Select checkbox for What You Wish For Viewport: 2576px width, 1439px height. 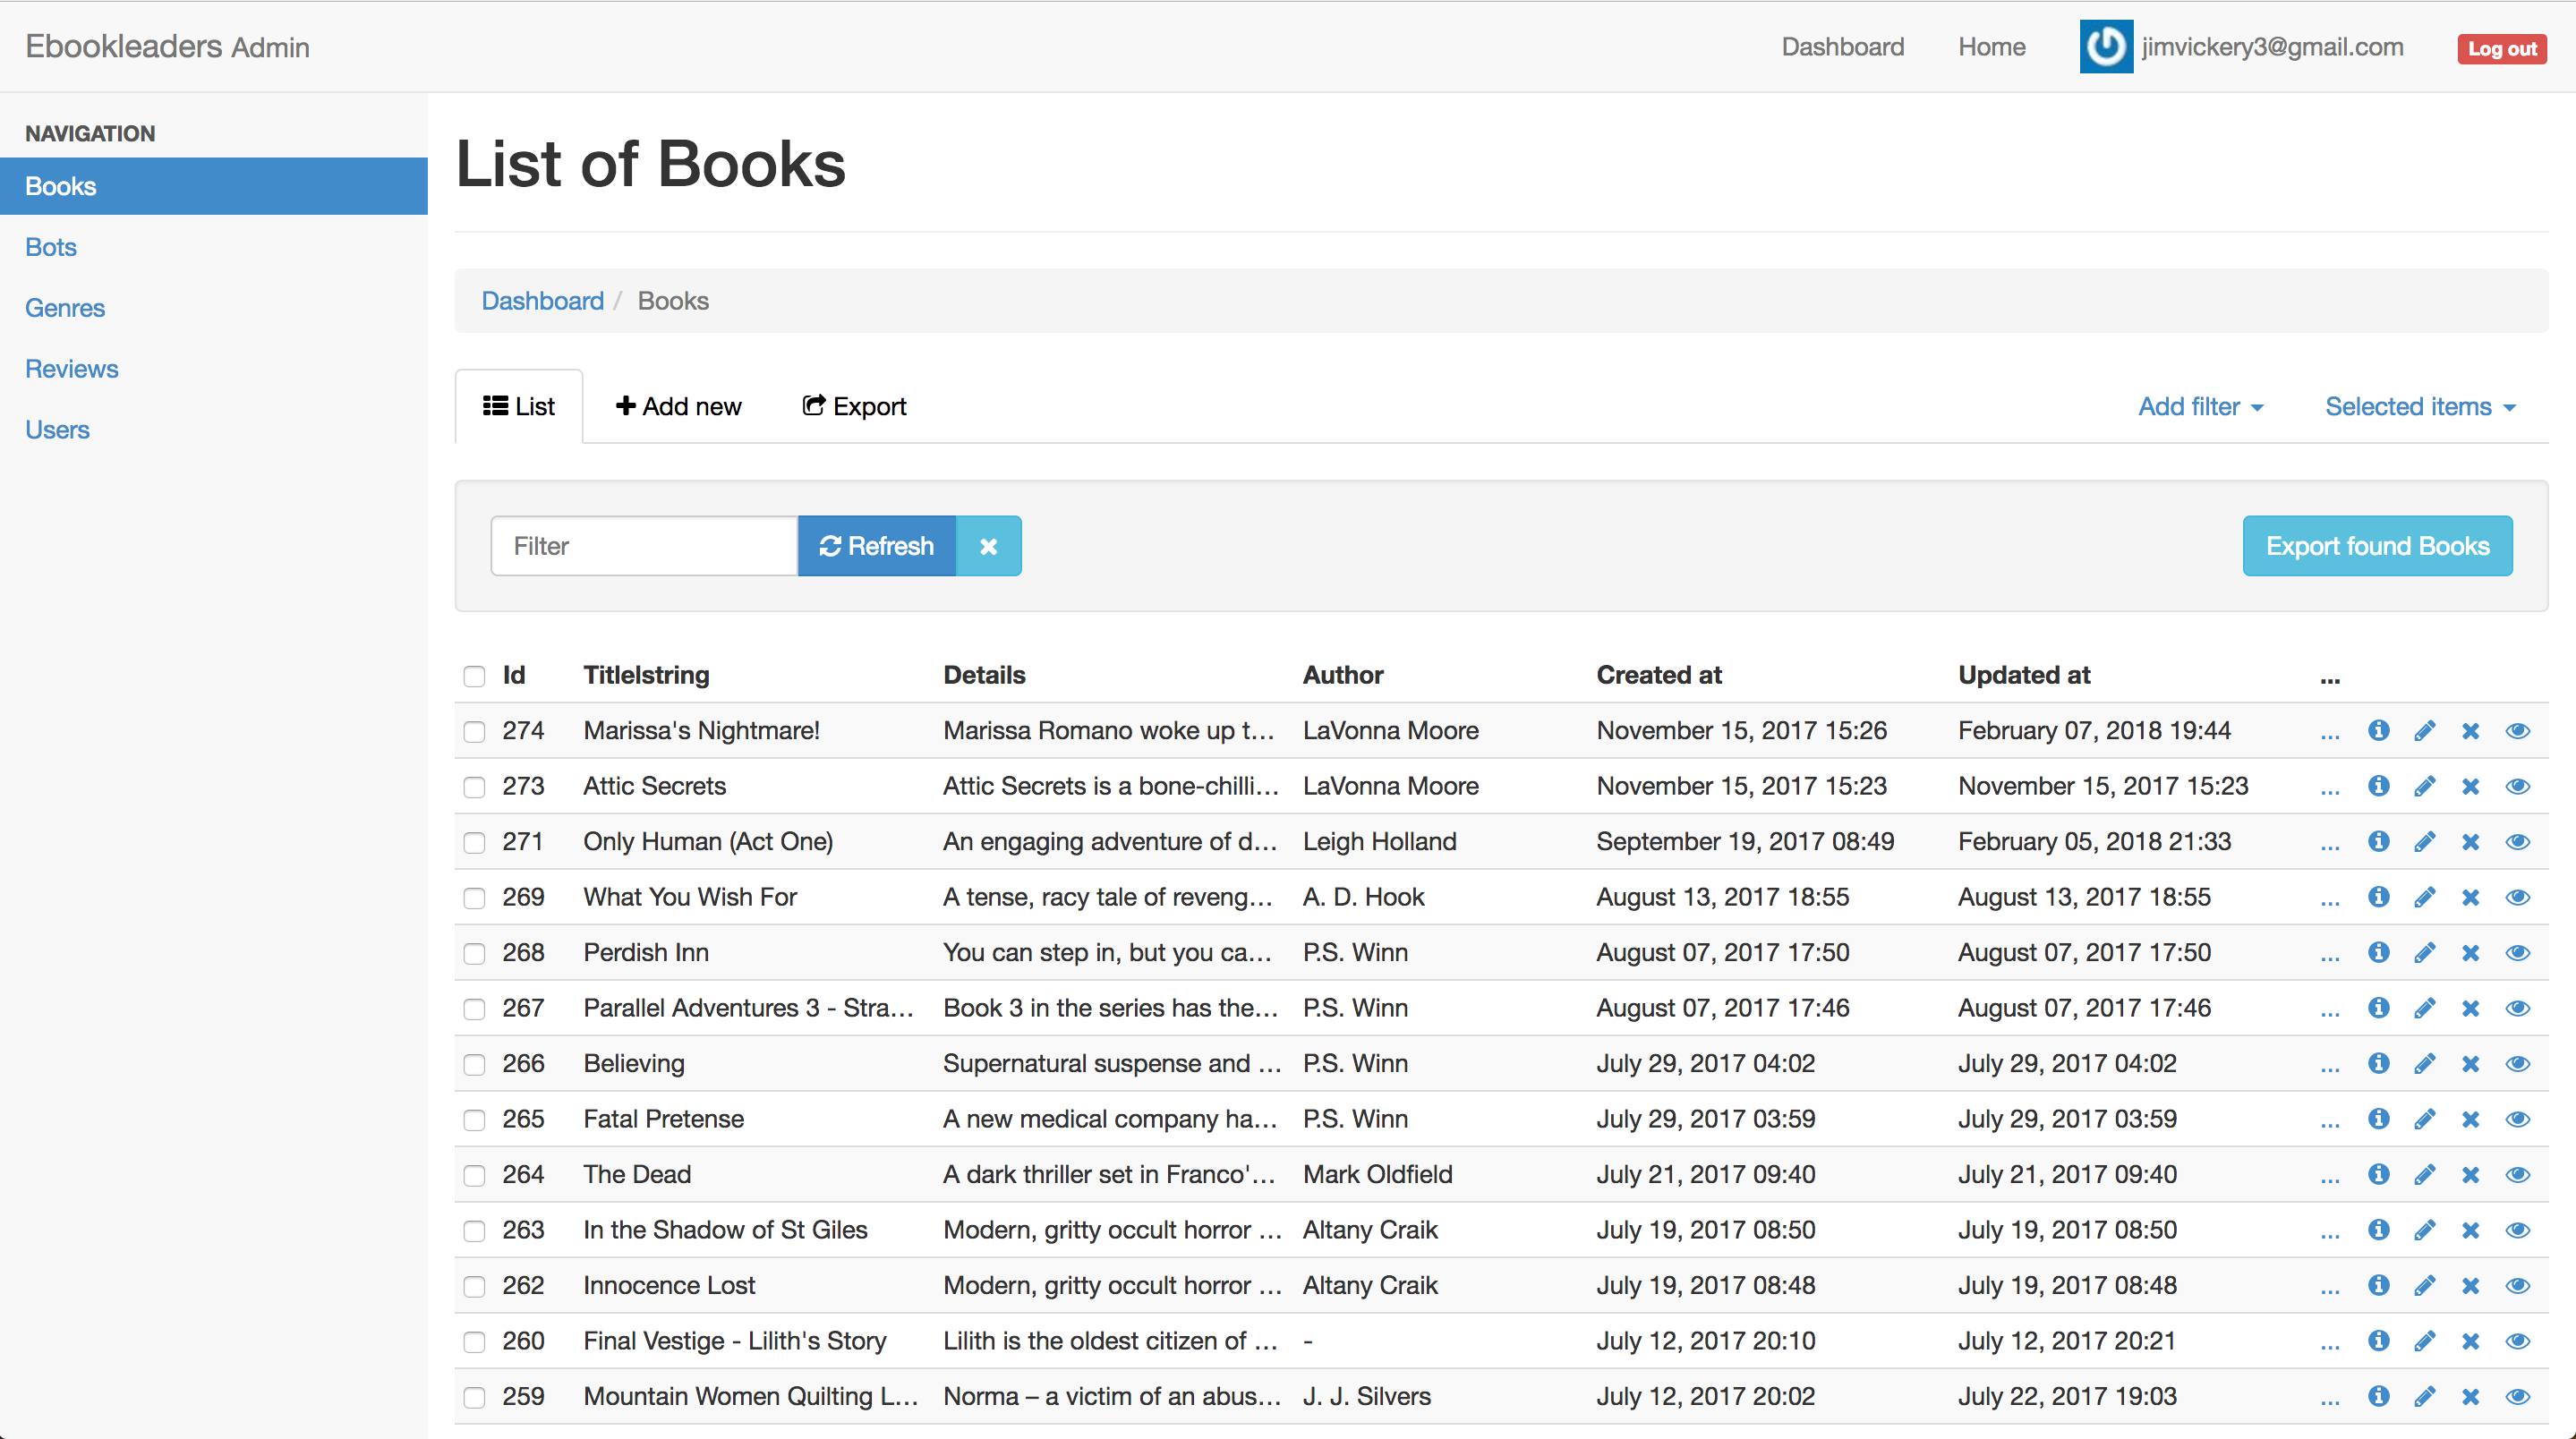(x=474, y=898)
